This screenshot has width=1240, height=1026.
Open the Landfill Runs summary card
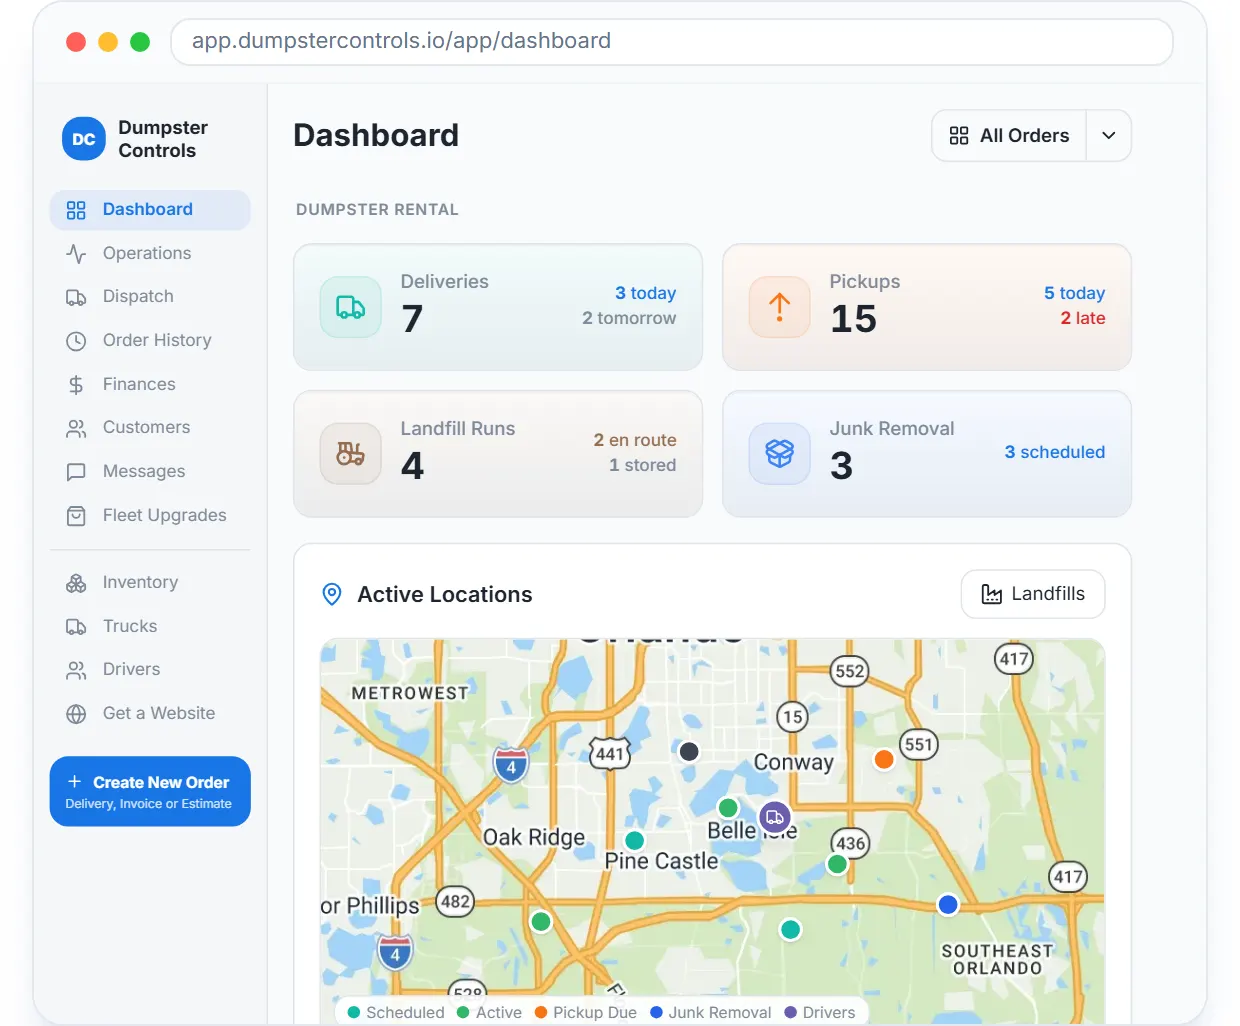tap(498, 454)
